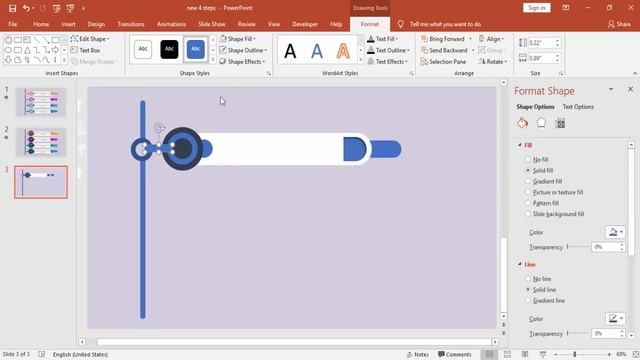Screen dimensions: 640x360
Task: Open the Insert tab
Action: [68, 24]
